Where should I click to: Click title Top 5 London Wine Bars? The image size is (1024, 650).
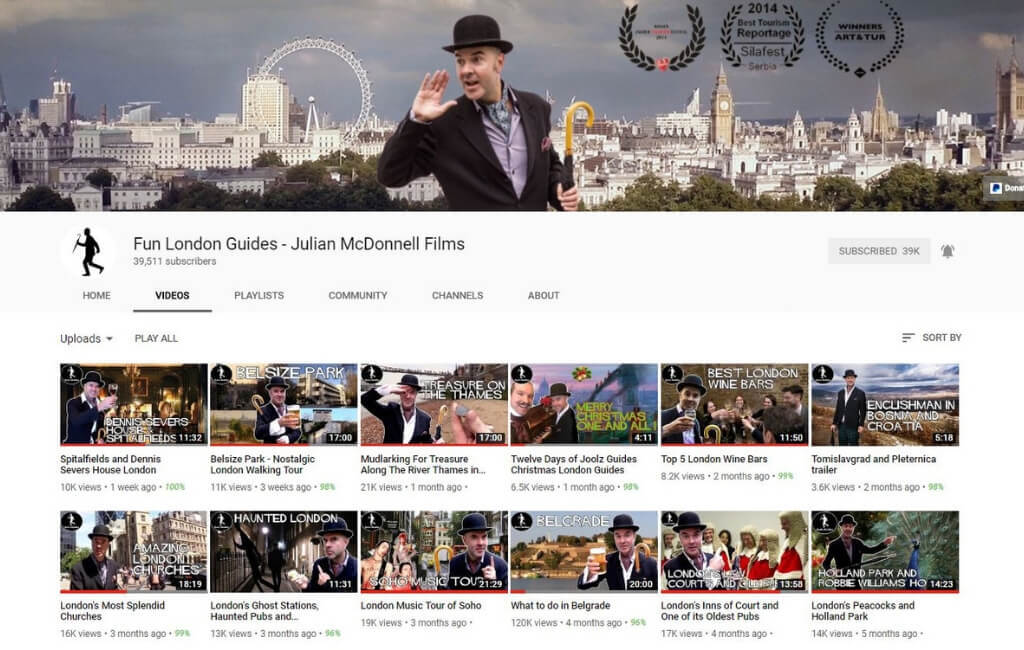coord(714,459)
